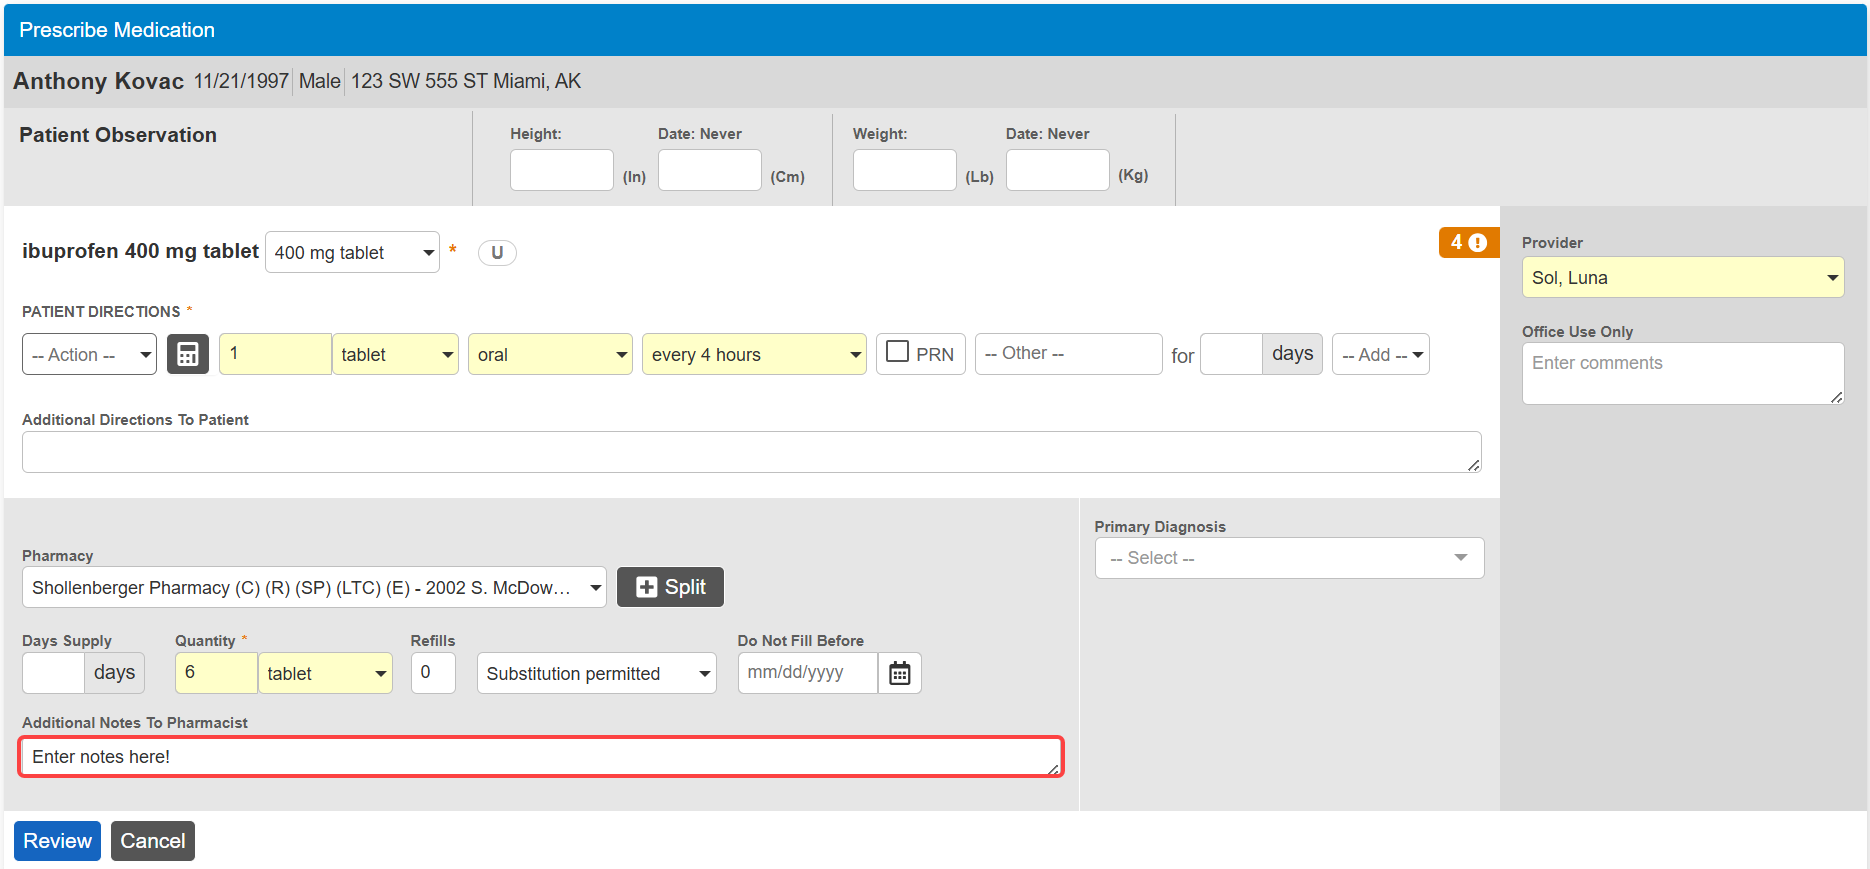Click the orange alert warning badge
Viewport: 1870px width, 869px height.
click(1467, 243)
